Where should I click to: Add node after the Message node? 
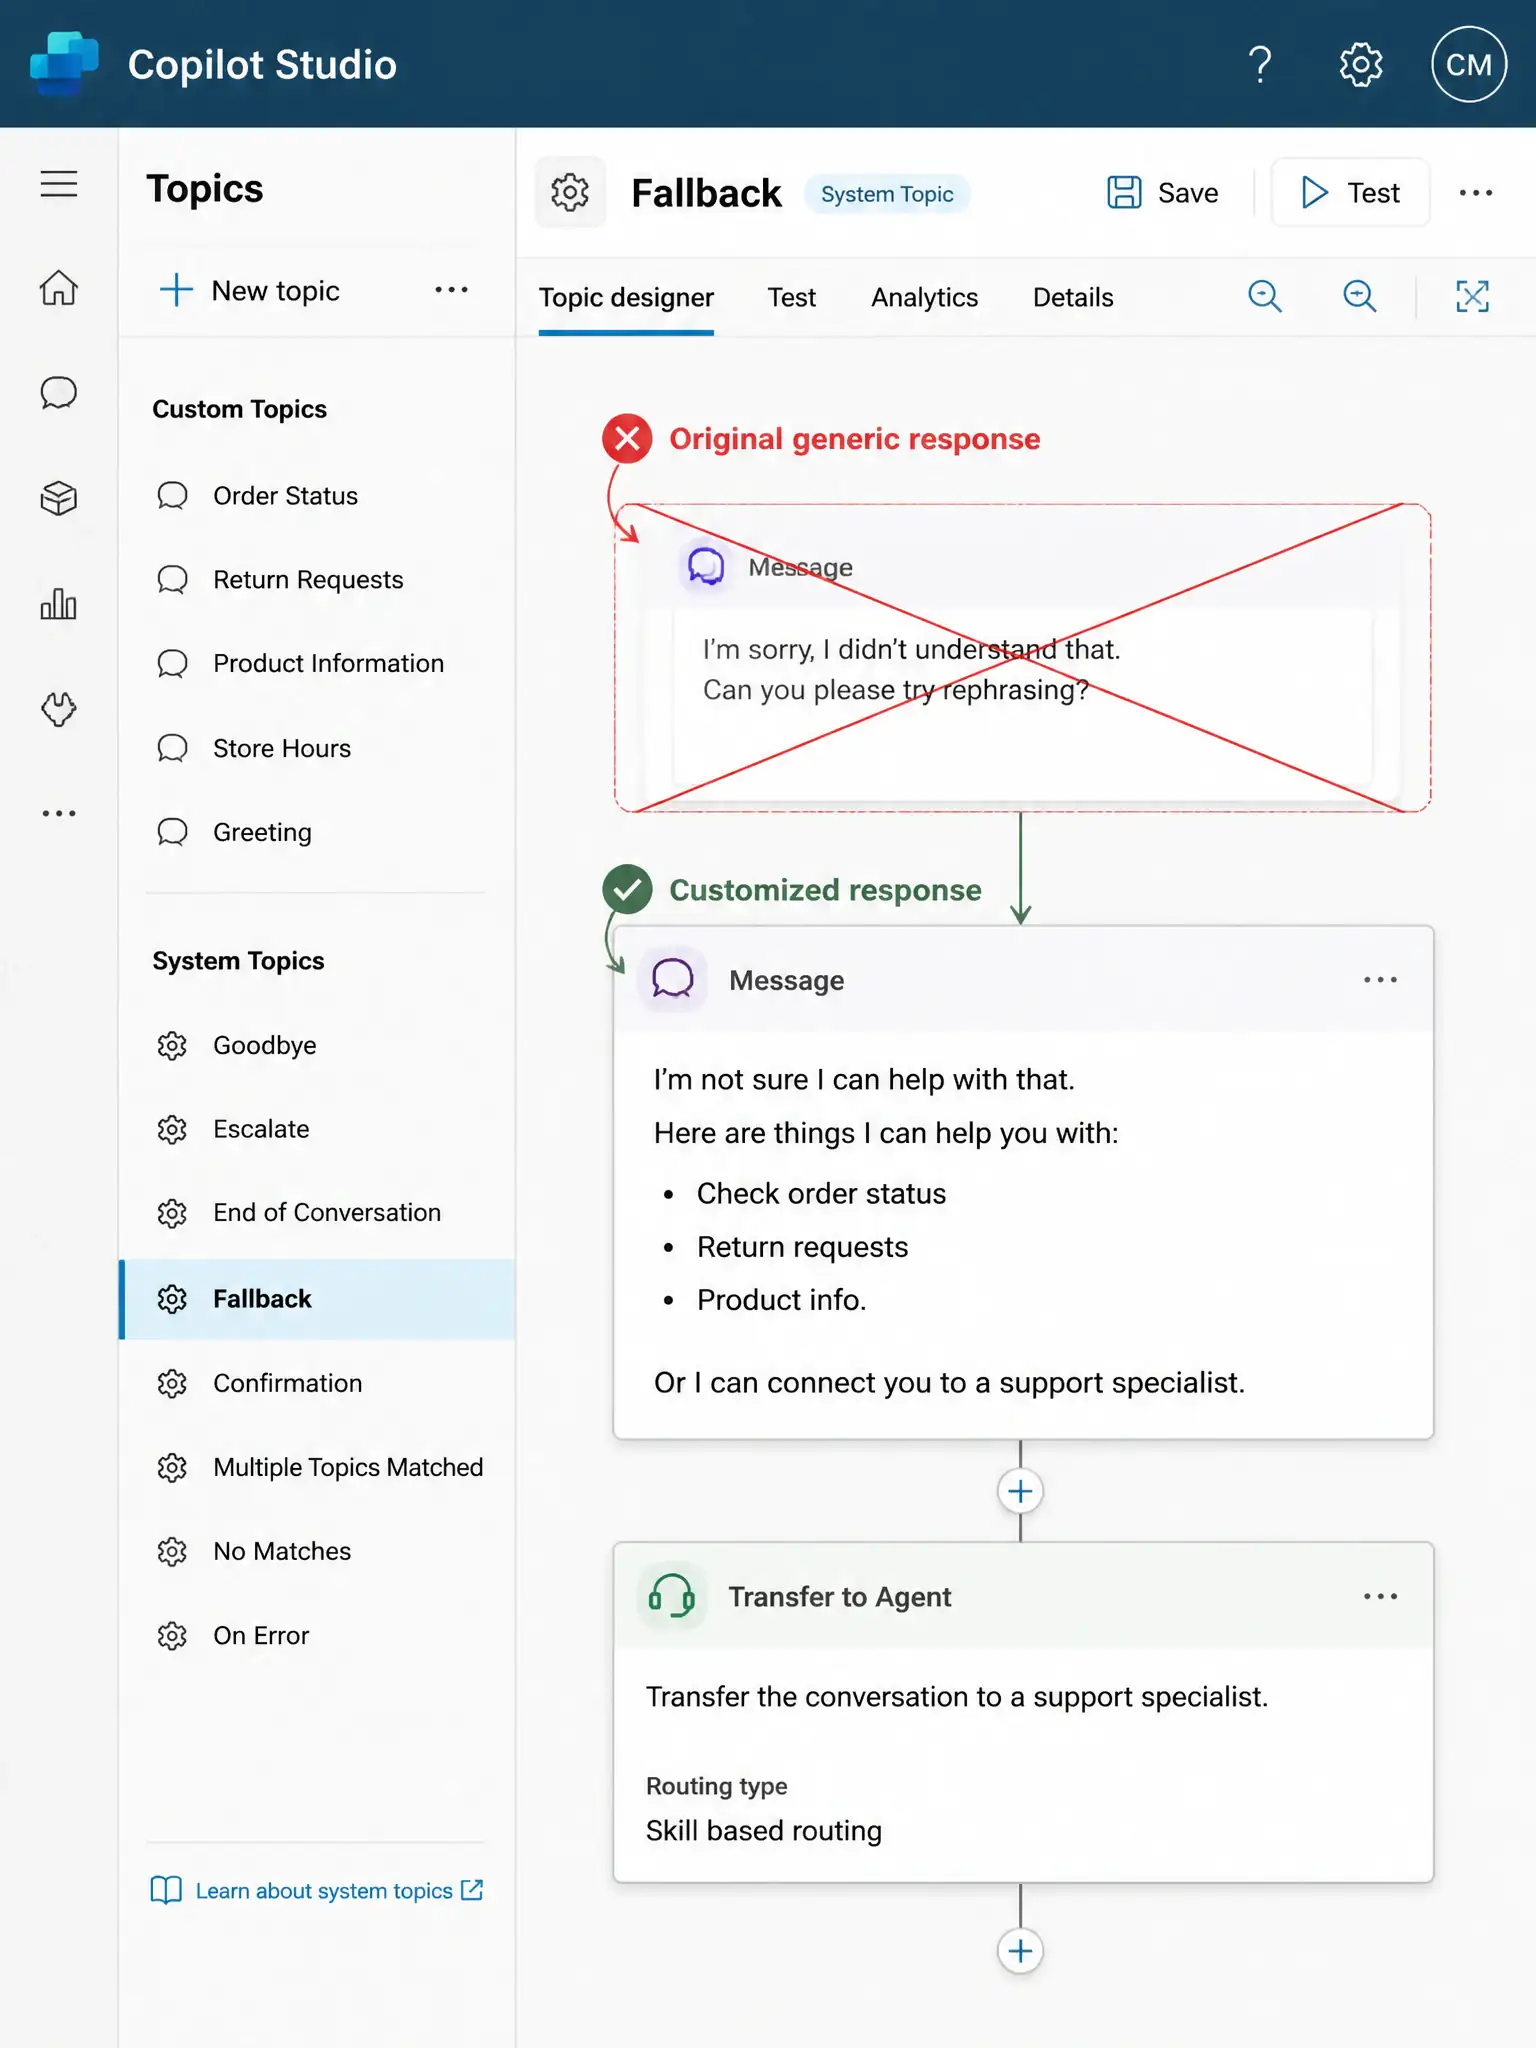[x=1020, y=1491]
